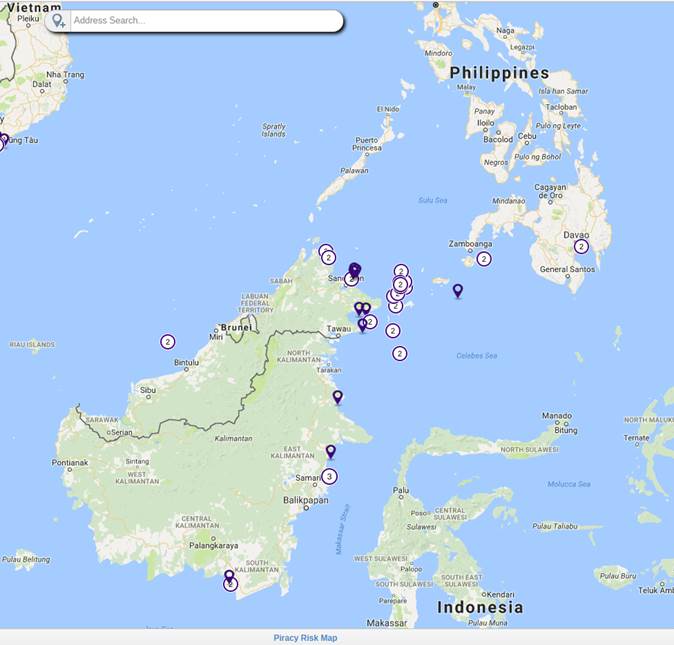Click the Pontianak city label

tap(70, 462)
